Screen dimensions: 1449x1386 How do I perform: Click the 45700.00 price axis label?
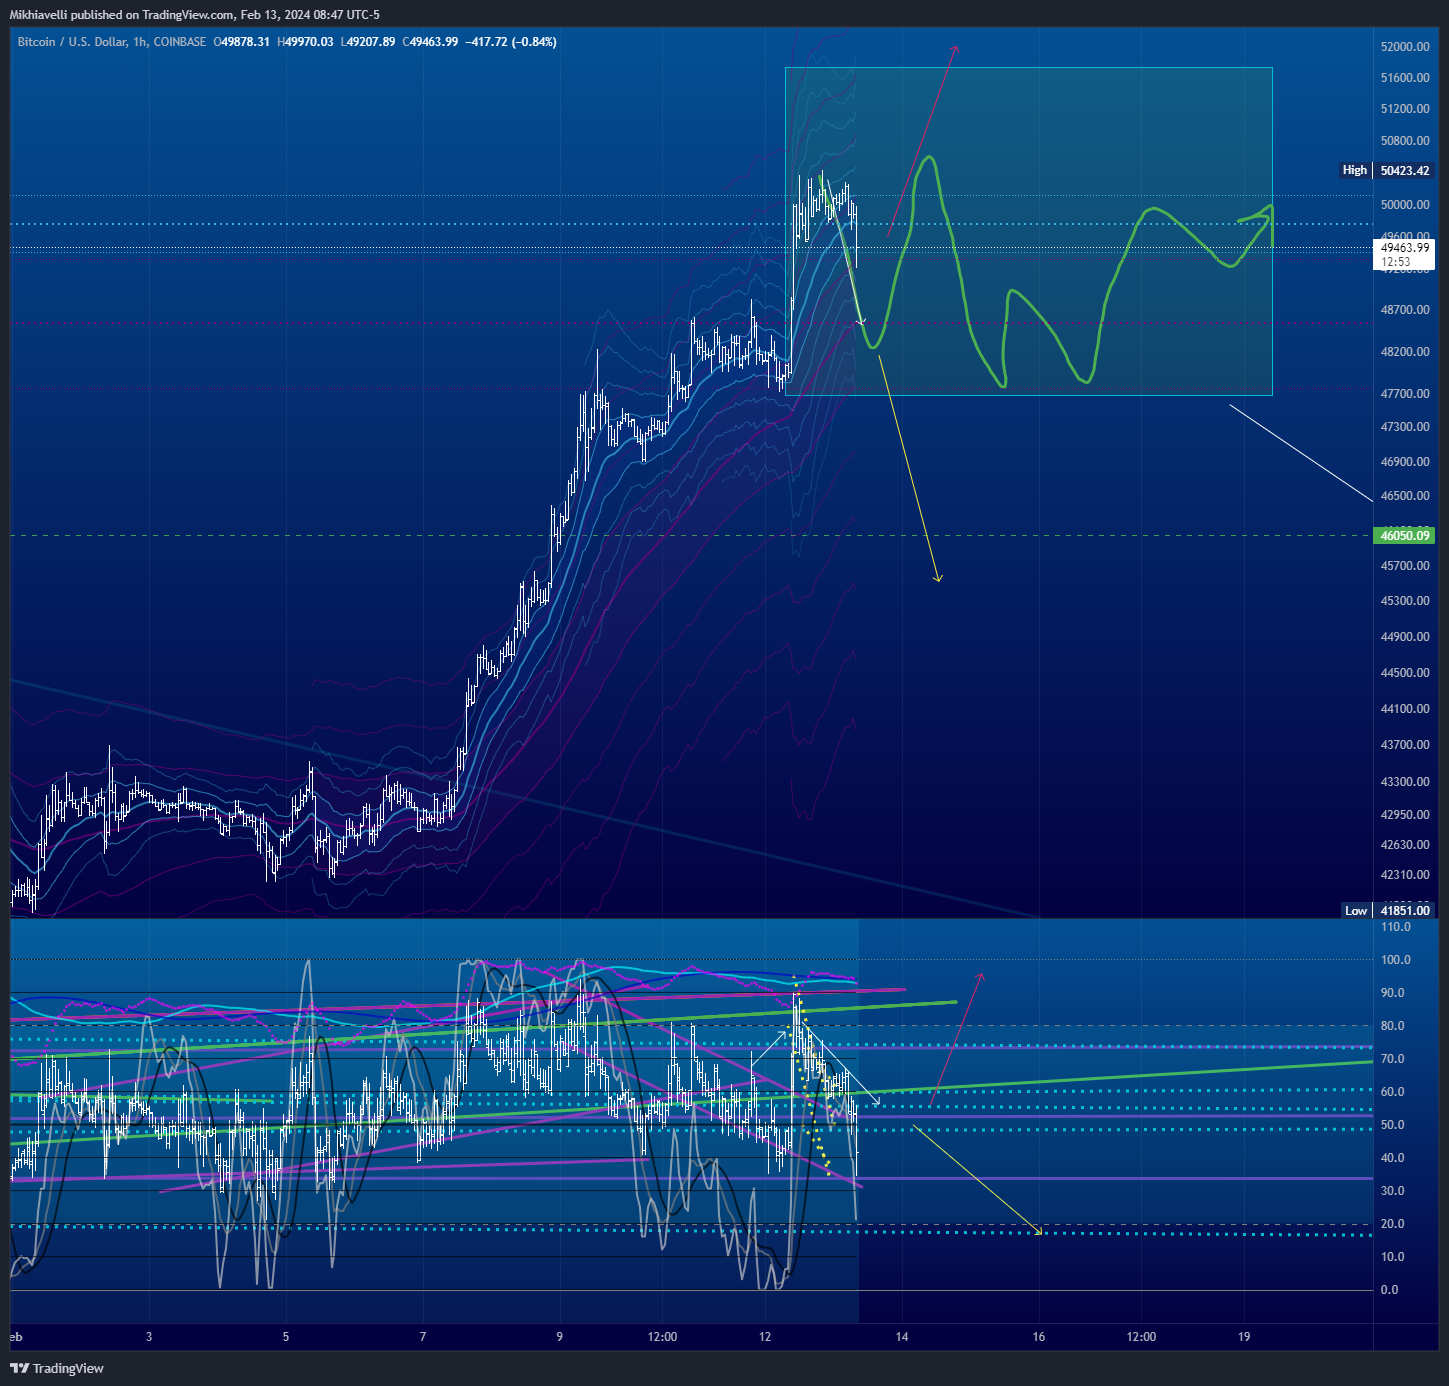[1405, 566]
